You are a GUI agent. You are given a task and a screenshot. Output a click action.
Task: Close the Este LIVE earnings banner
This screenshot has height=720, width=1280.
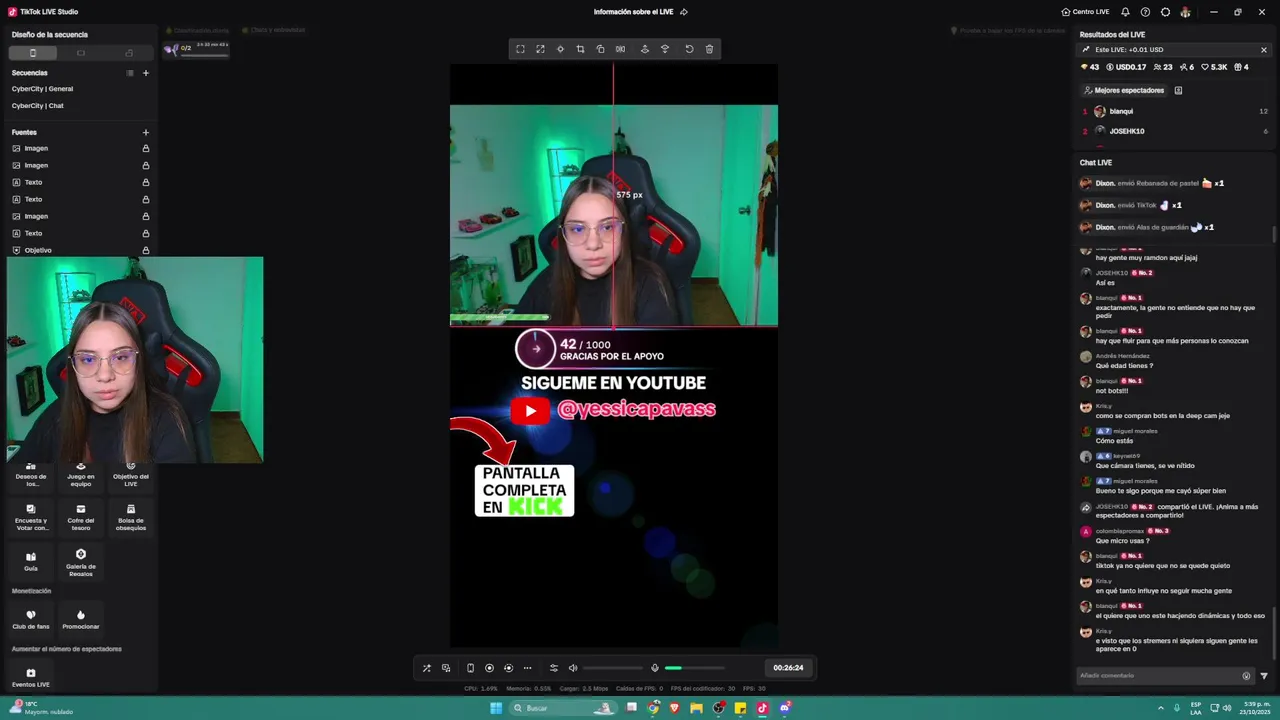pyautogui.click(x=1264, y=50)
